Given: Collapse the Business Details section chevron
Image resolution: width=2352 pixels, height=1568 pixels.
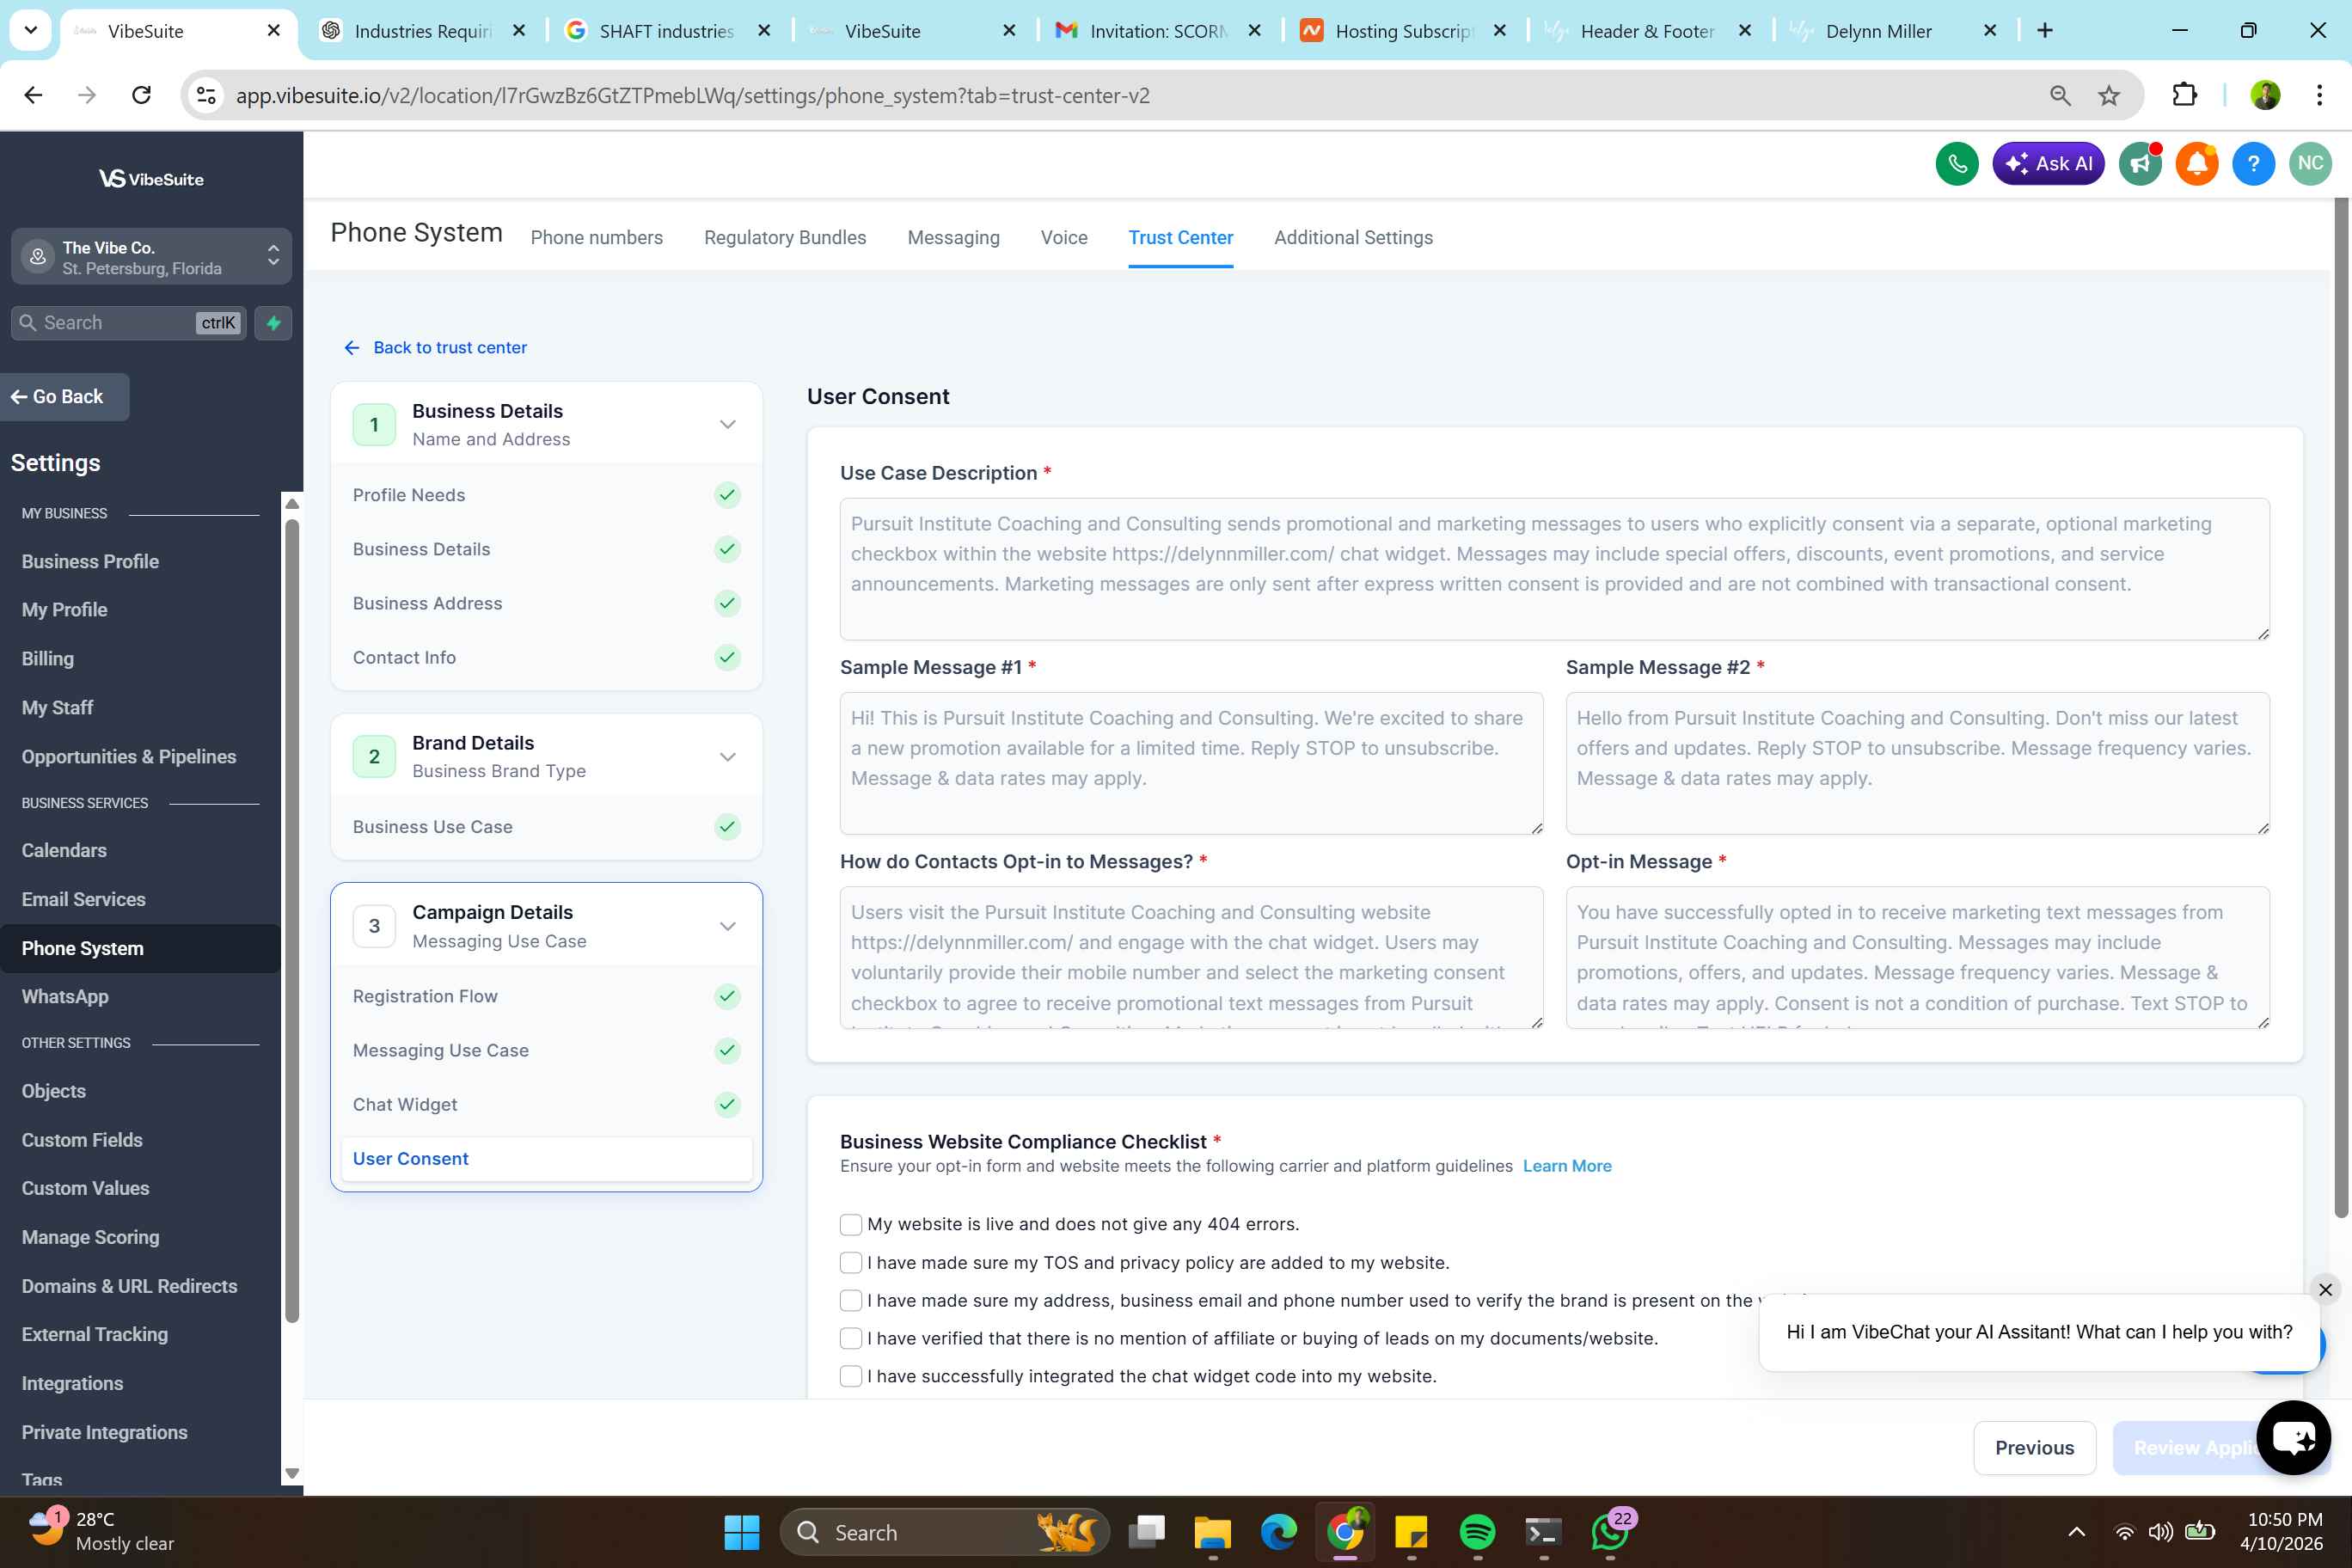Looking at the screenshot, I should point(728,424).
